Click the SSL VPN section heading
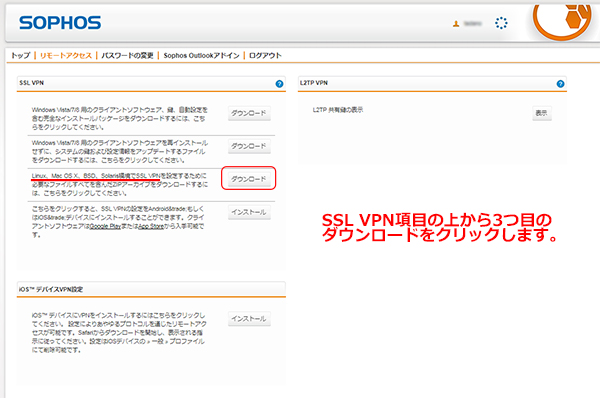 (x=31, y=83)
